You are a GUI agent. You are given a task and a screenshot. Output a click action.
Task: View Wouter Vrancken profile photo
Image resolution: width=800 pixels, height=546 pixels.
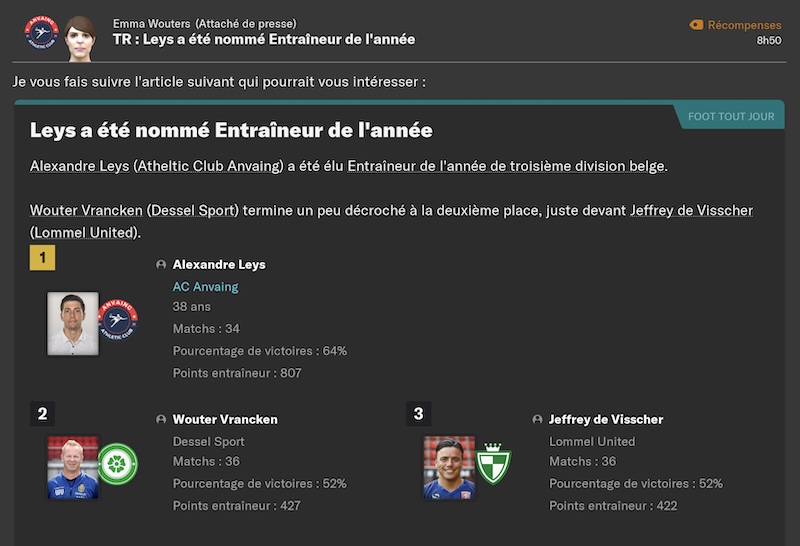[x=73, y=467]
